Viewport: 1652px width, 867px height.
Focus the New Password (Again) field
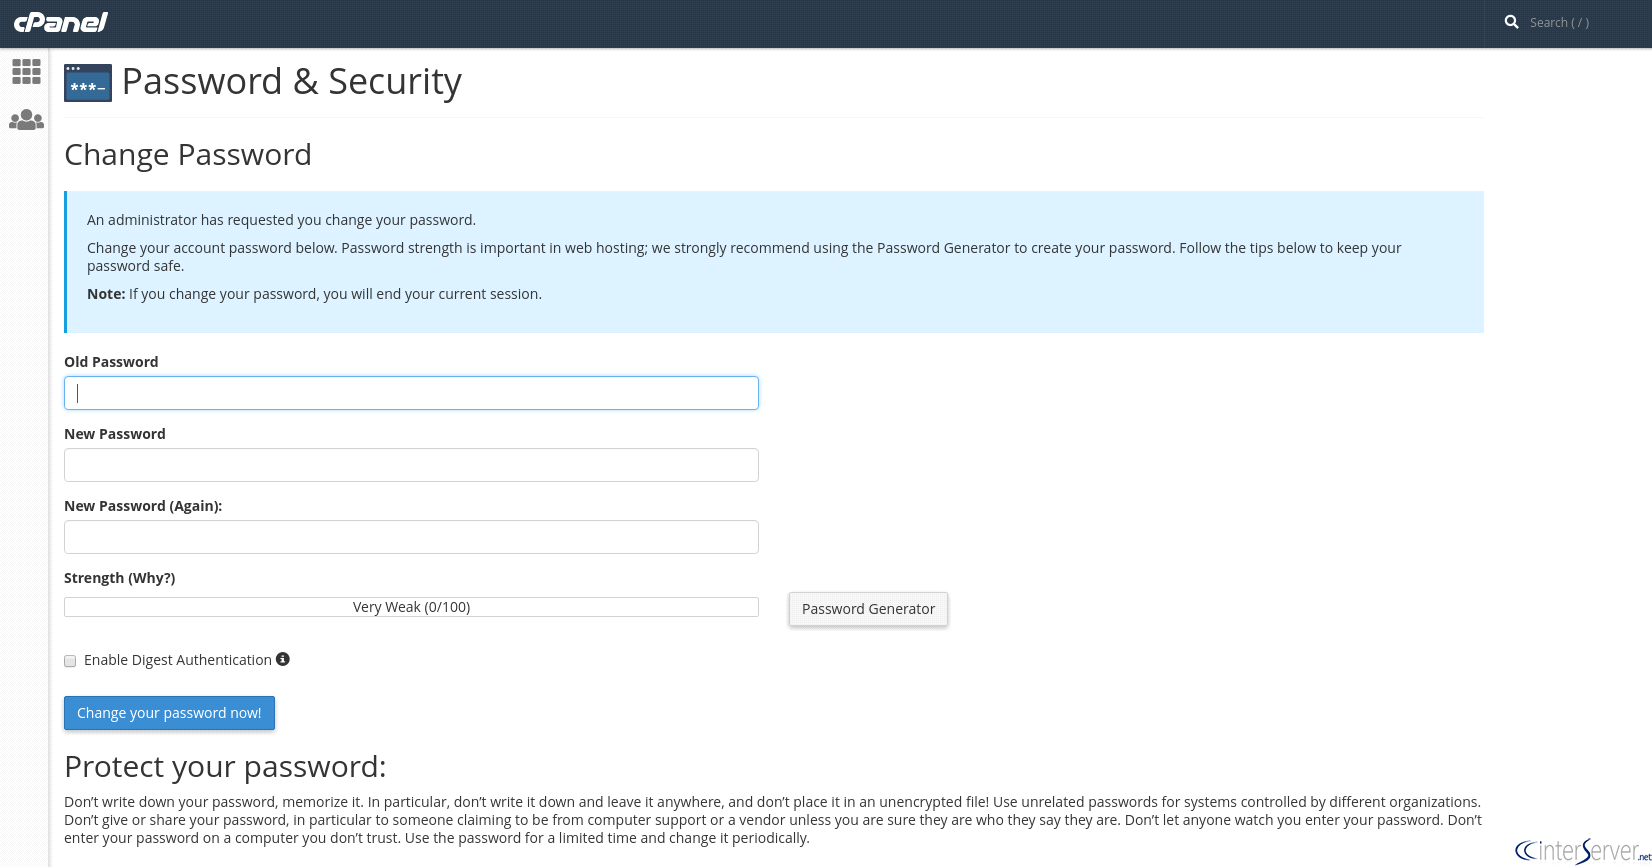click(x=411, y=537)
